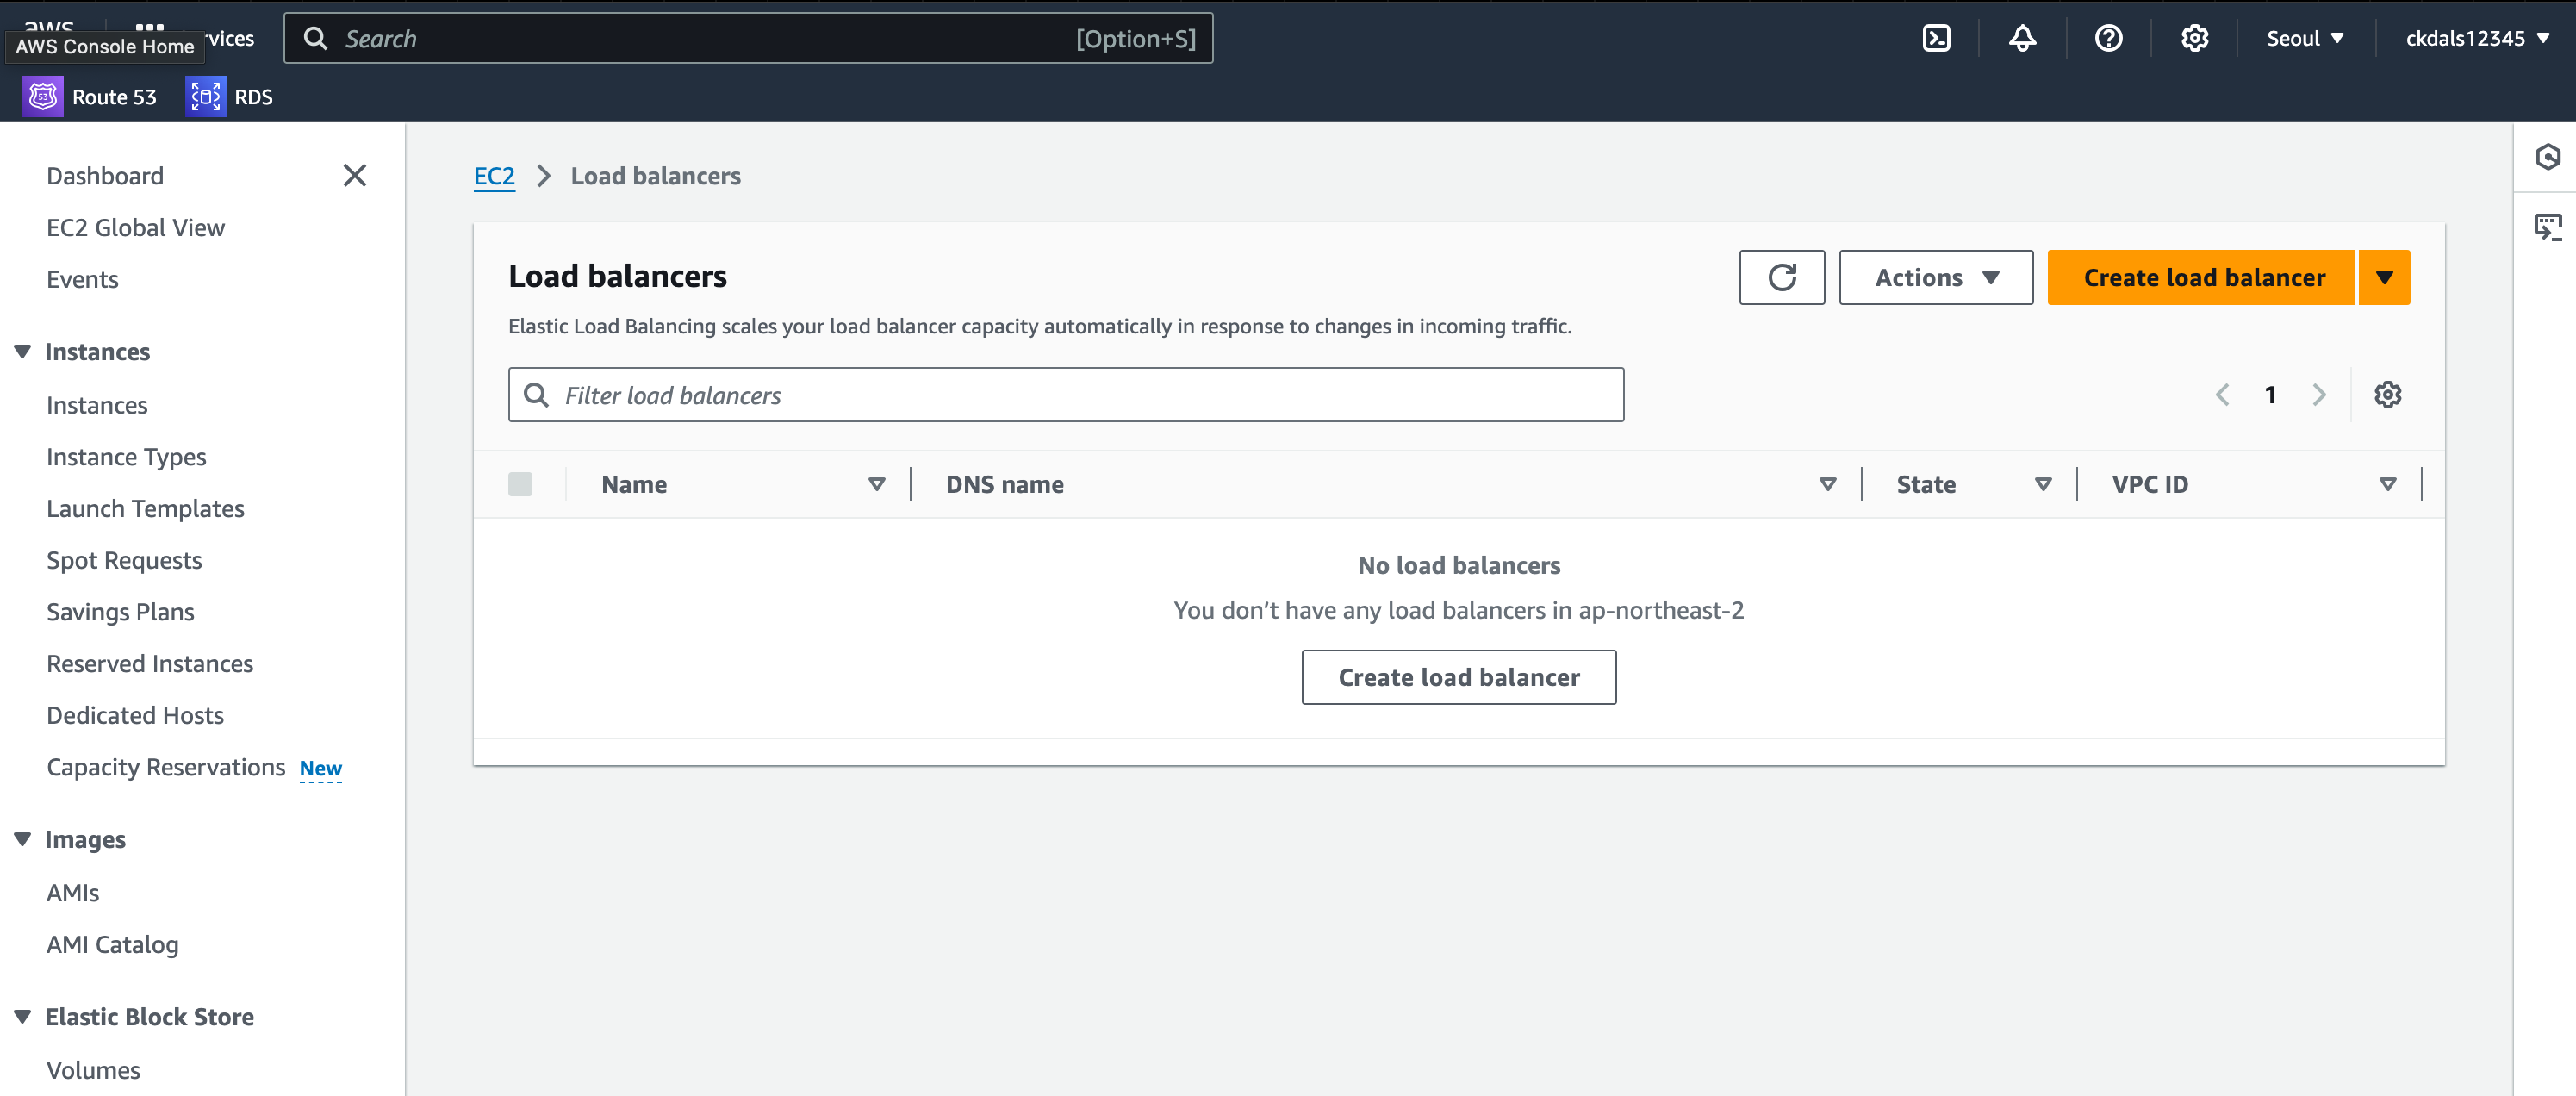Screen dimensions: 2576x1096
Task: Sort by the VPC ID column arrow
Action: pos(2387,484)
